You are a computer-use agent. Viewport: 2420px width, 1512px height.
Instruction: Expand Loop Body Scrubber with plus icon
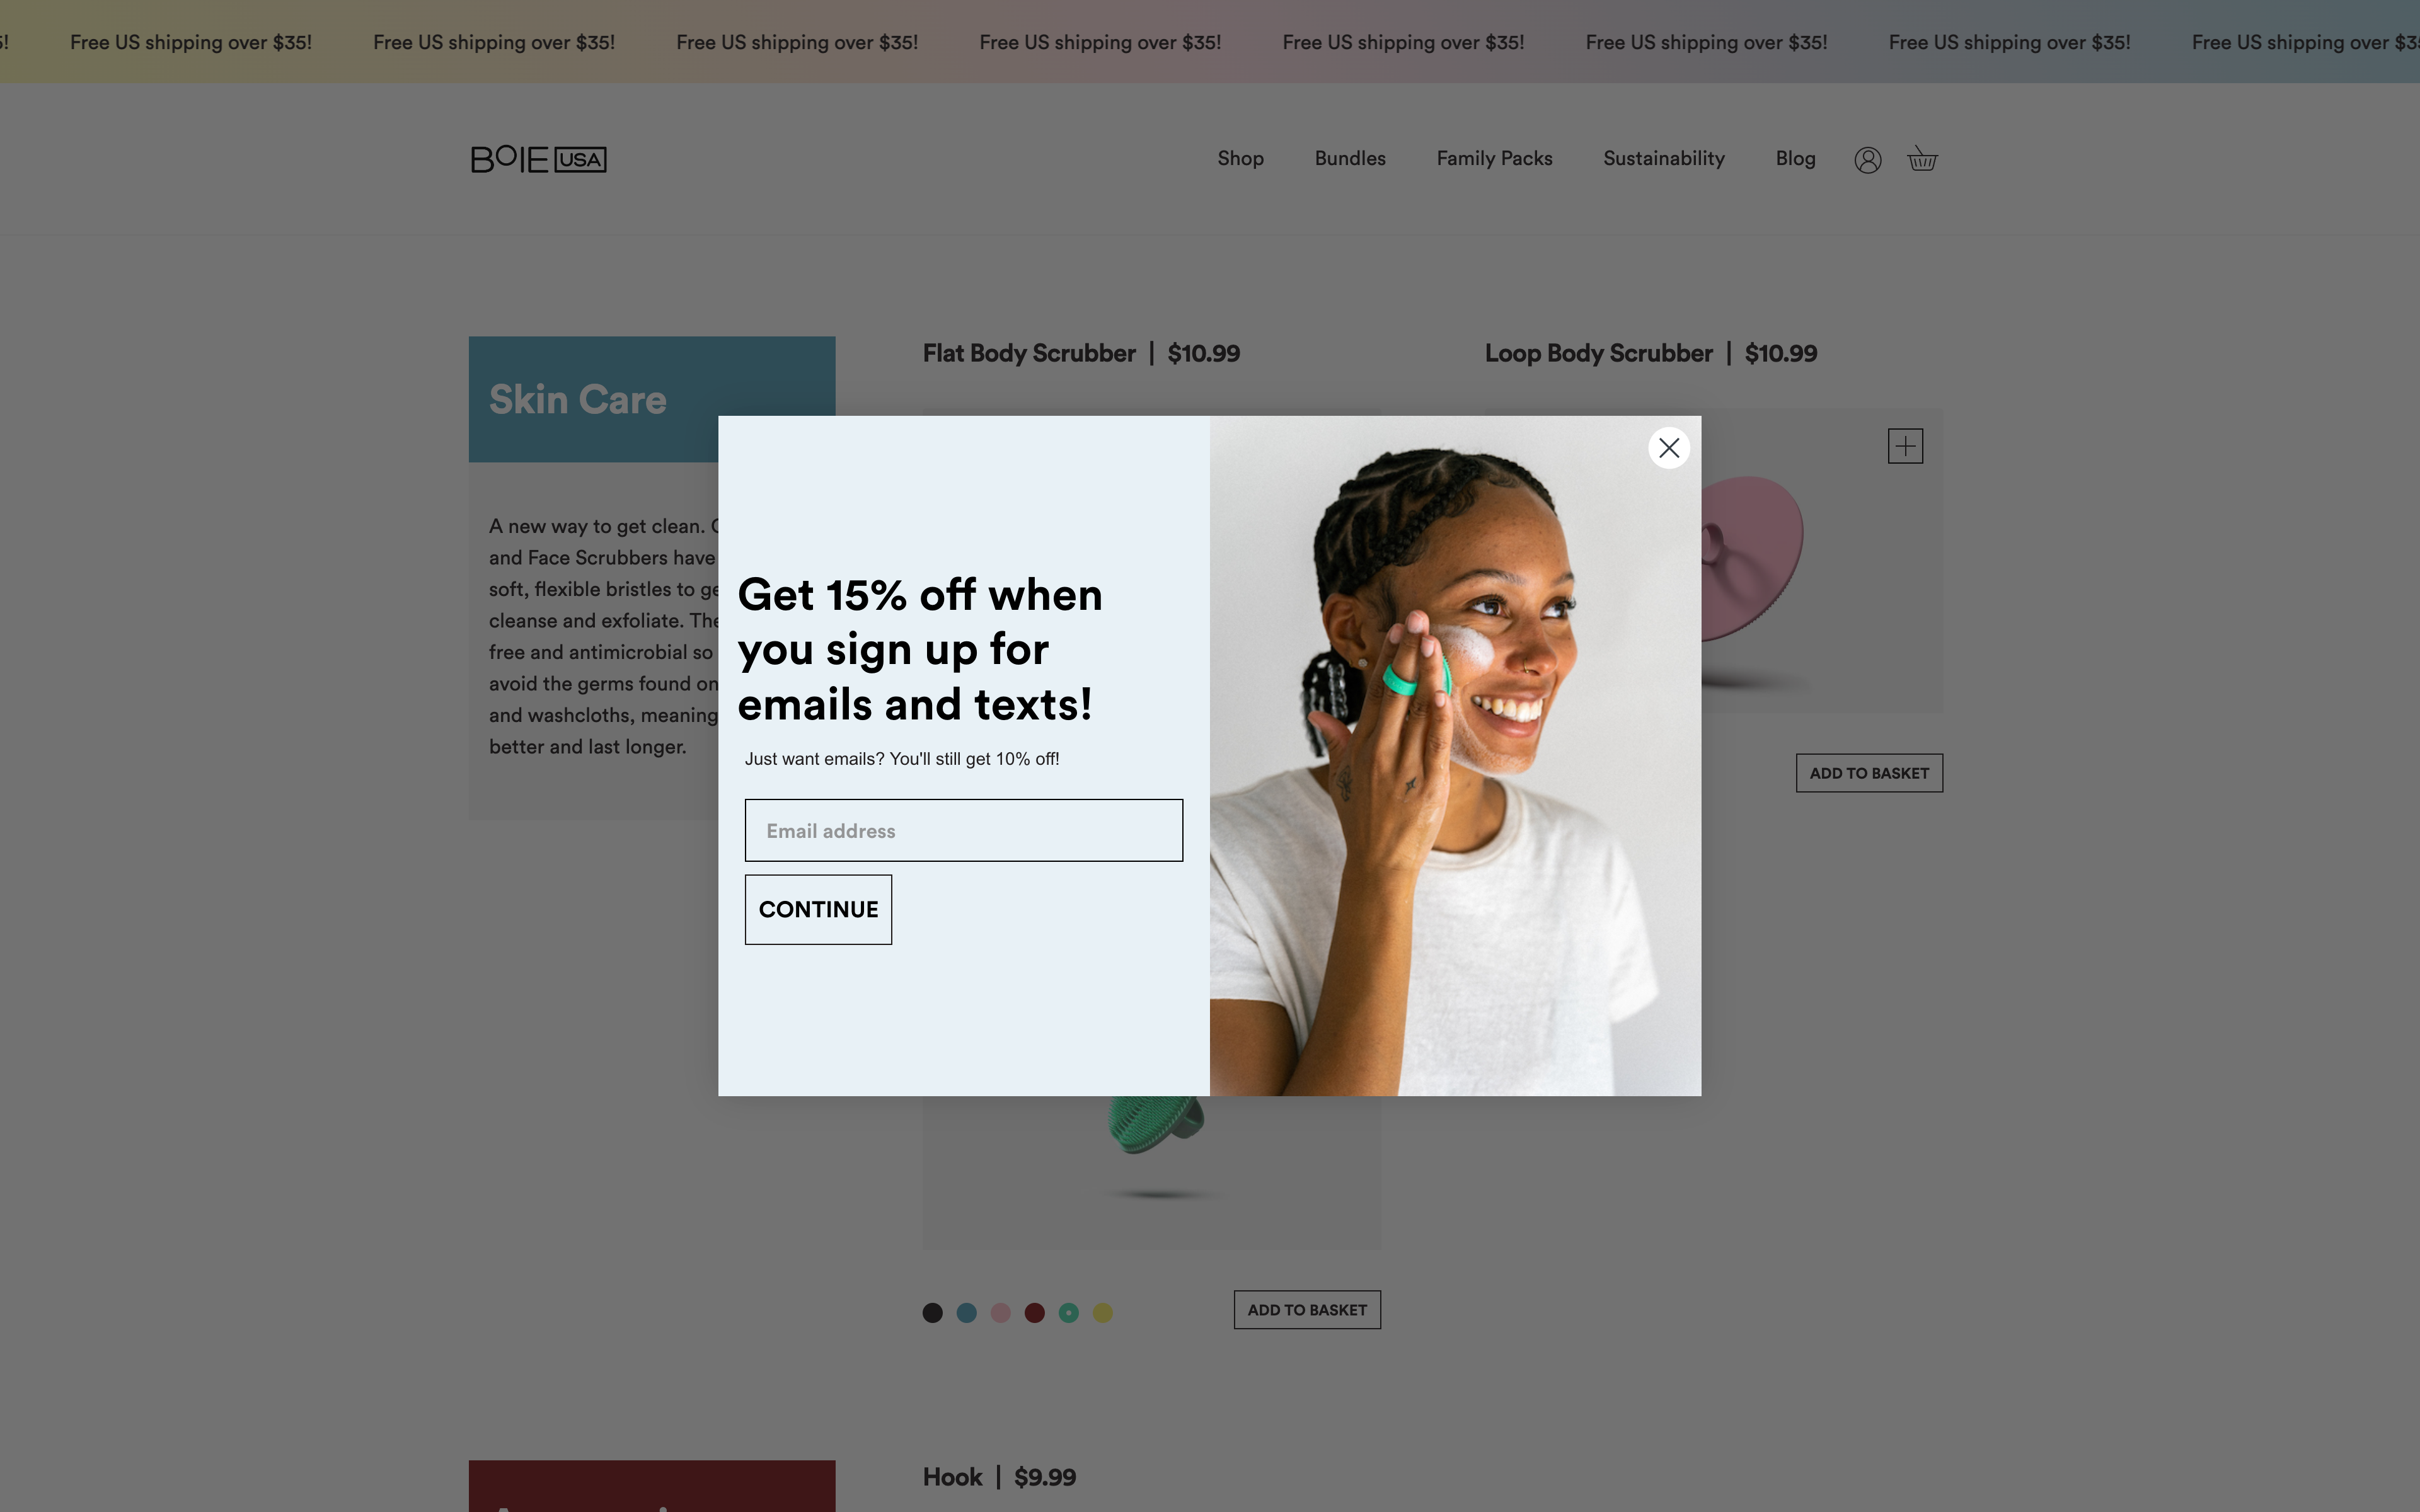coord(1905,446)
